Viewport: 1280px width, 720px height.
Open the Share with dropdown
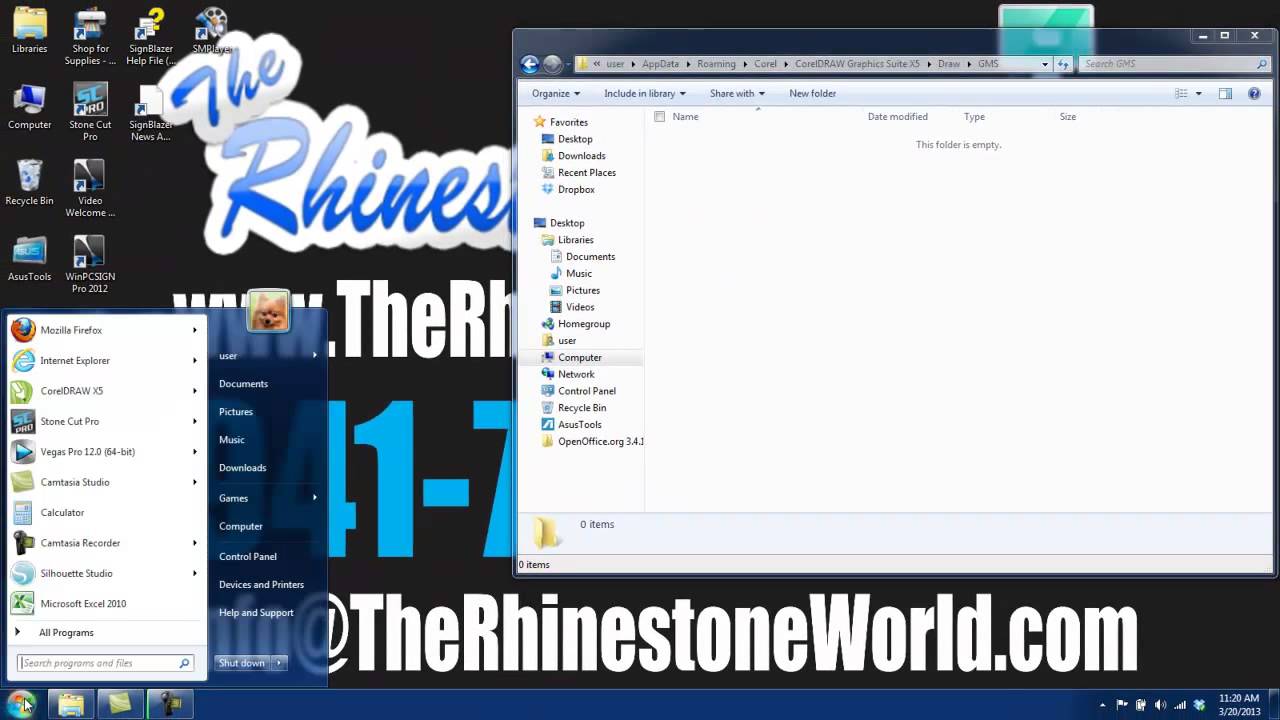click(x=737, y=93)
